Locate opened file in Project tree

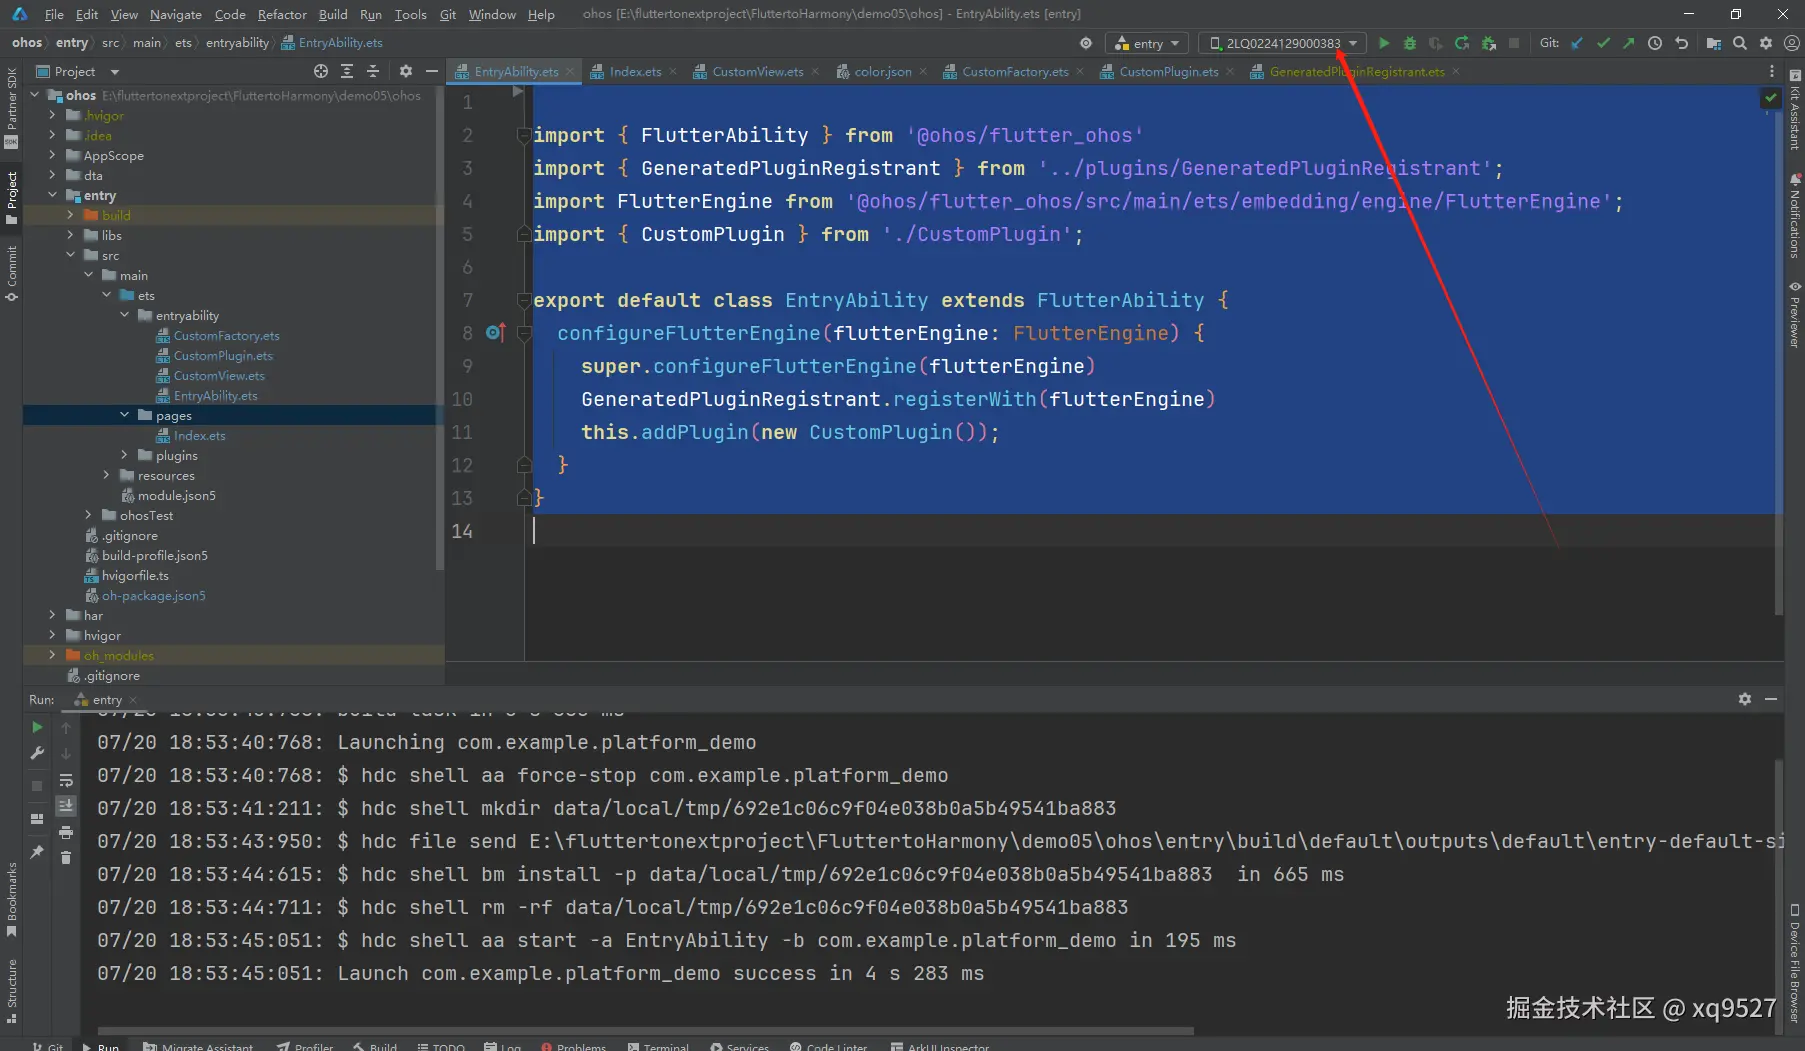(x=321, y=71)
